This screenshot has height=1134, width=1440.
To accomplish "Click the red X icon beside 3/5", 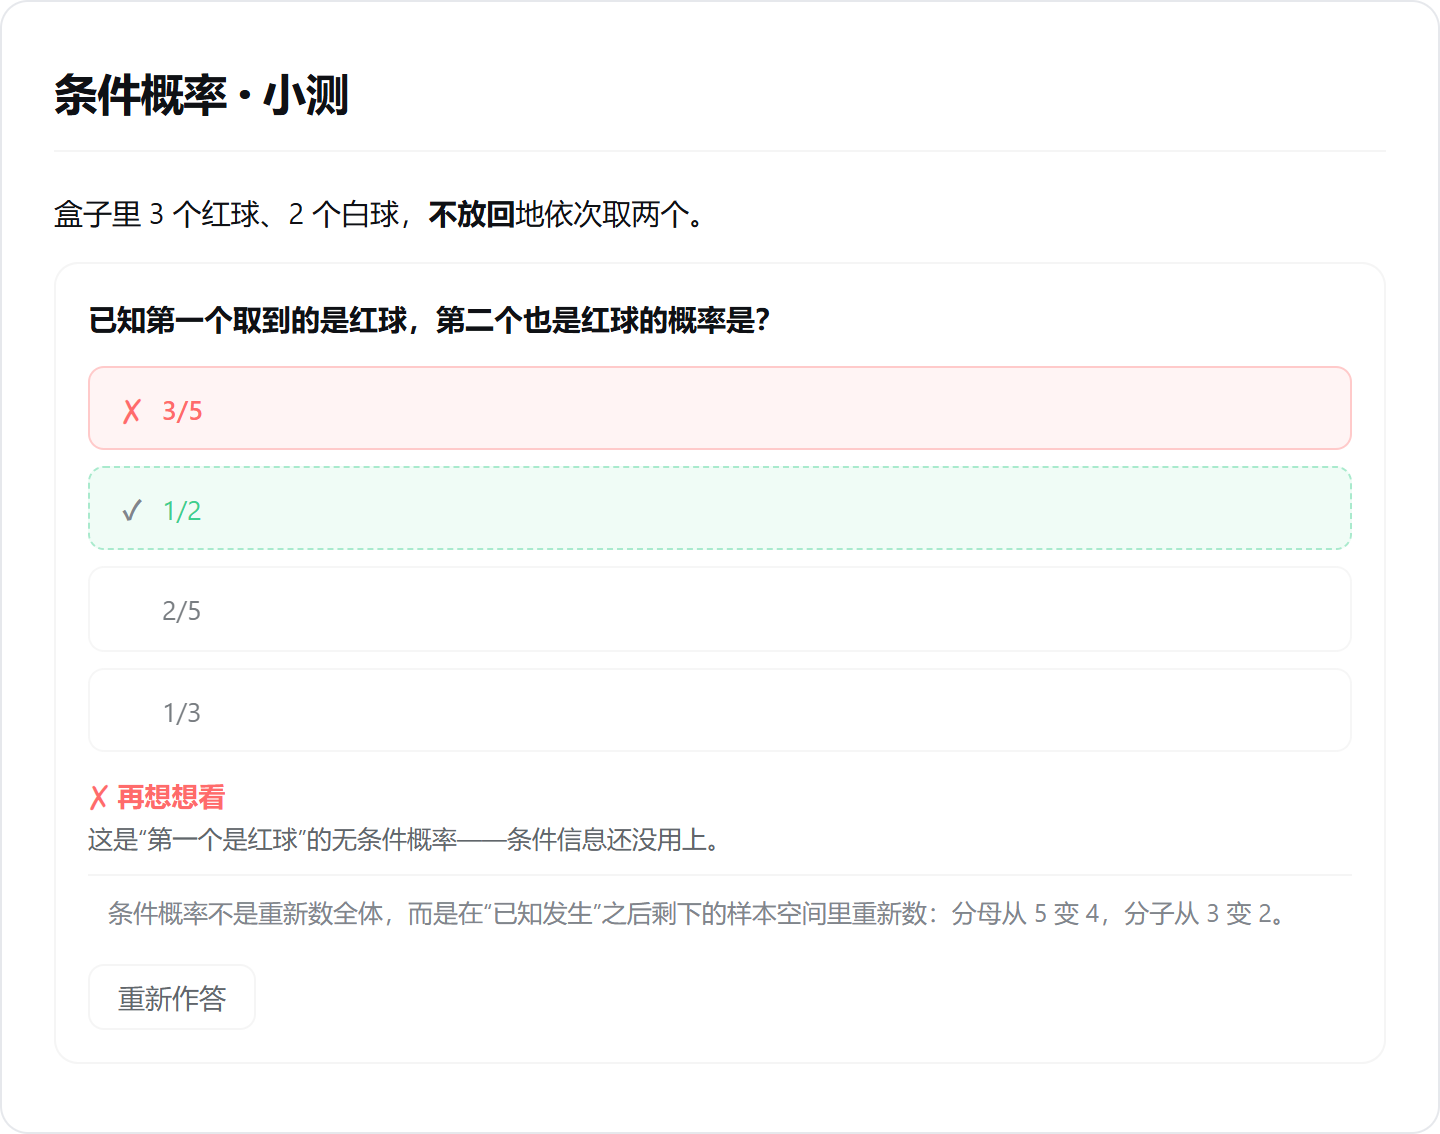I will tap(132, 411).
